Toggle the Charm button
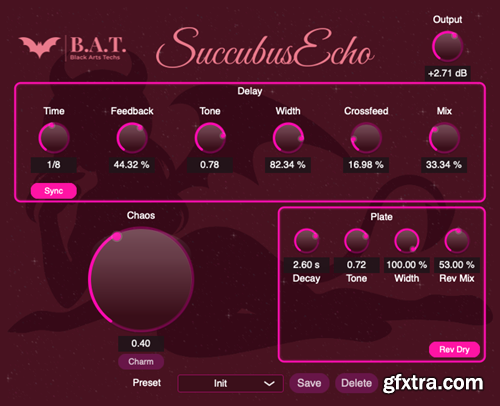Viewport: 500px width, 406px height. pyautogui.click(x=141, y=362)
